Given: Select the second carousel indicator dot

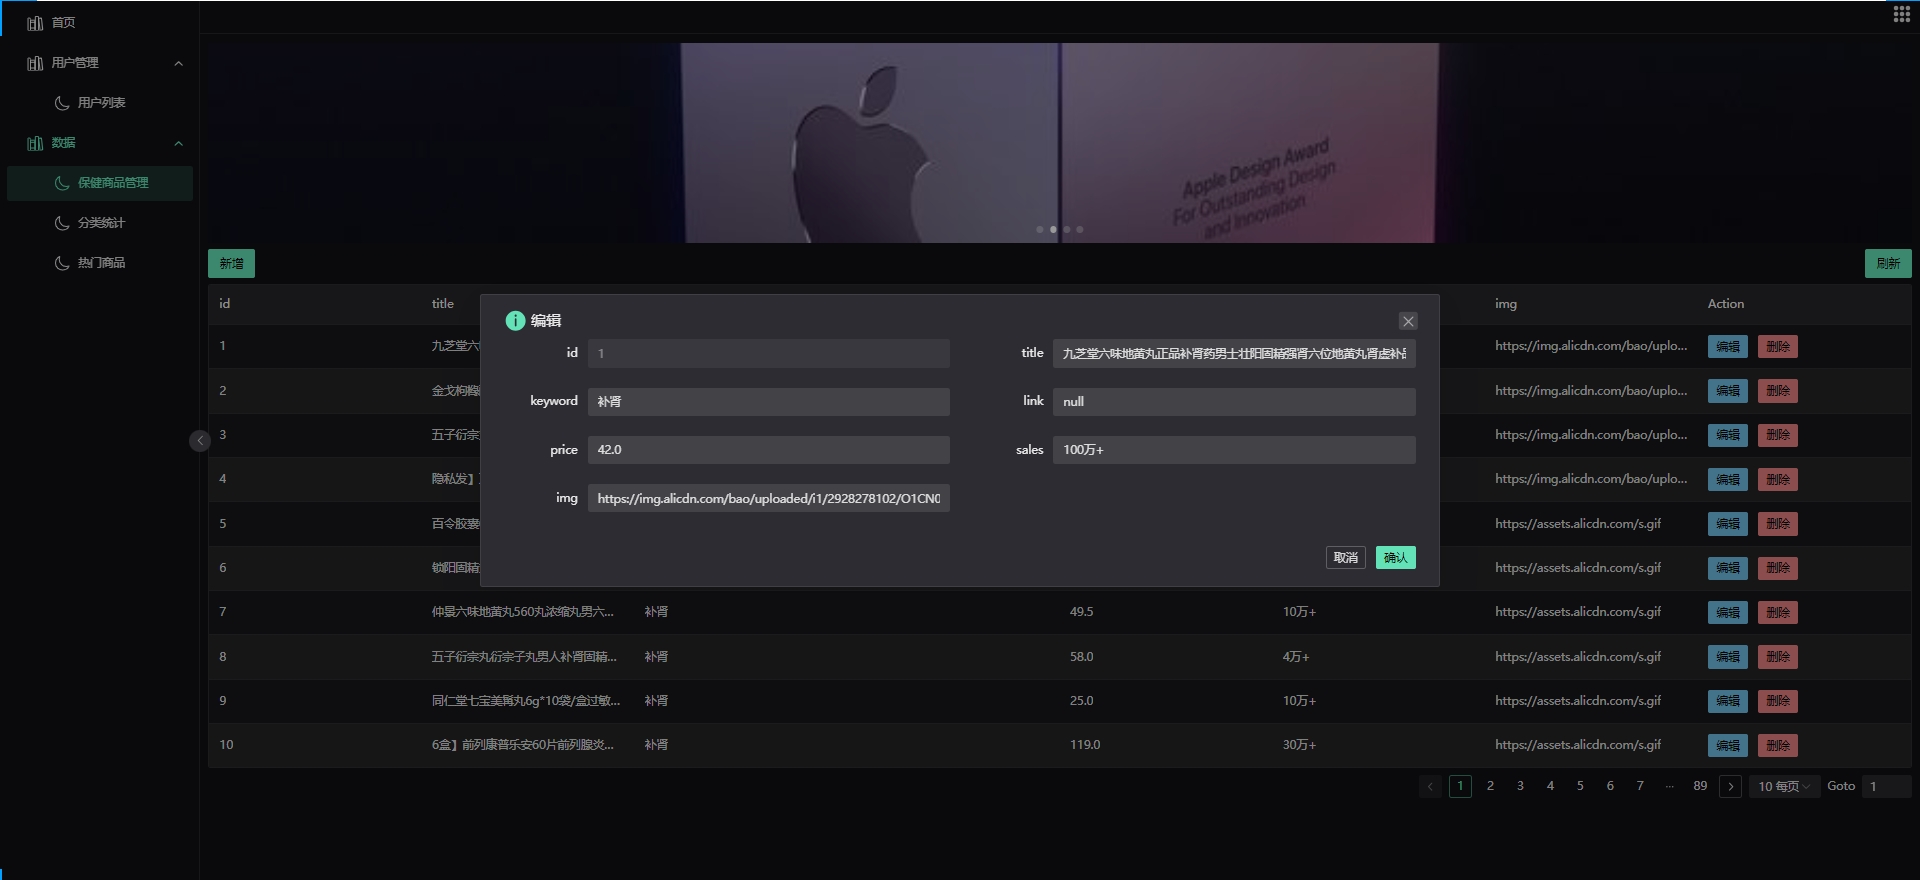Looking at the screenshot, I should (x=1053, y=230).
